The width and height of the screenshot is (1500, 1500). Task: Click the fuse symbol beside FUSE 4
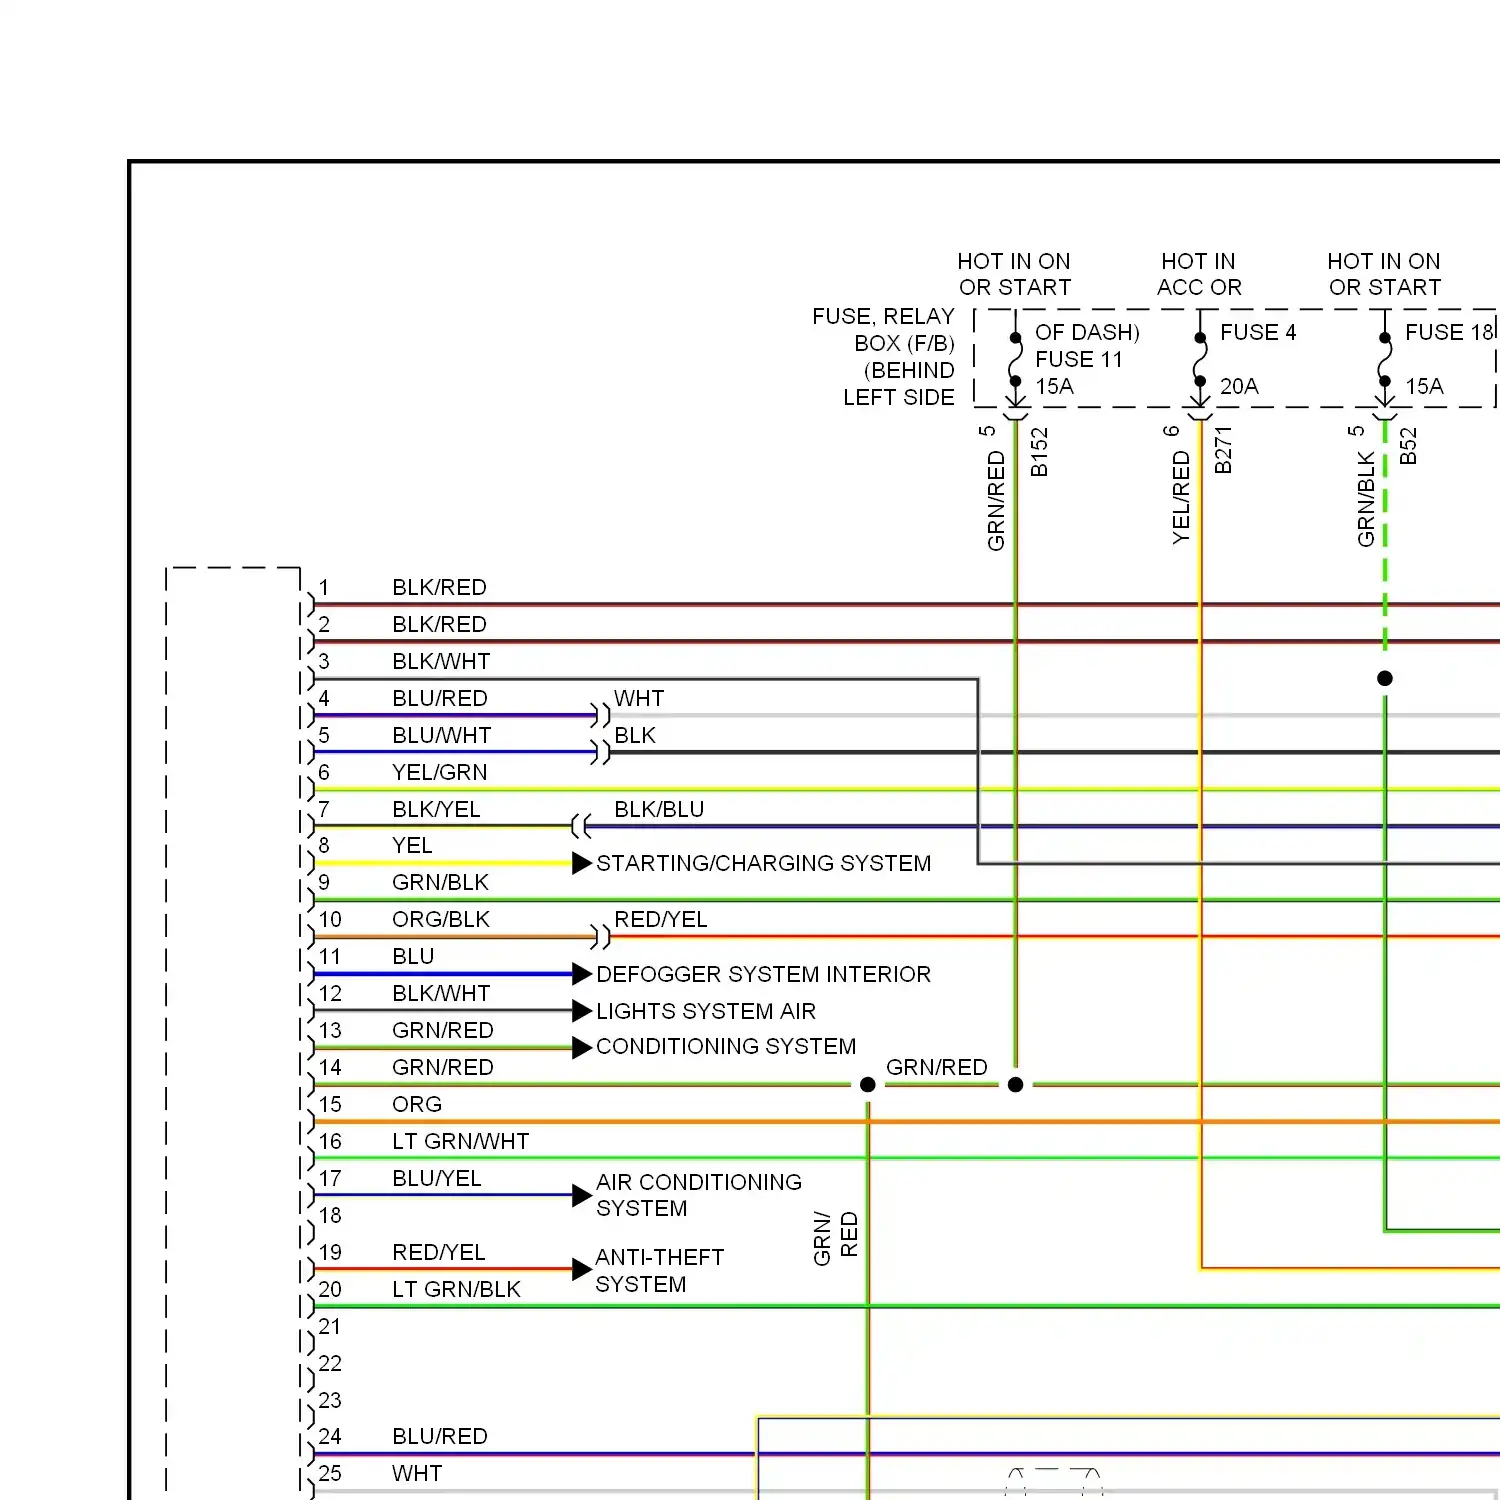pos(1200,361)
